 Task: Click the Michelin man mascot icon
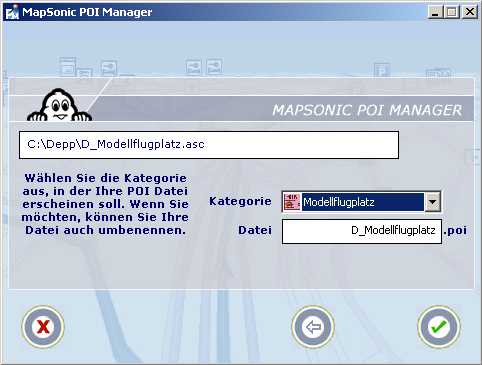coord(59,105)
